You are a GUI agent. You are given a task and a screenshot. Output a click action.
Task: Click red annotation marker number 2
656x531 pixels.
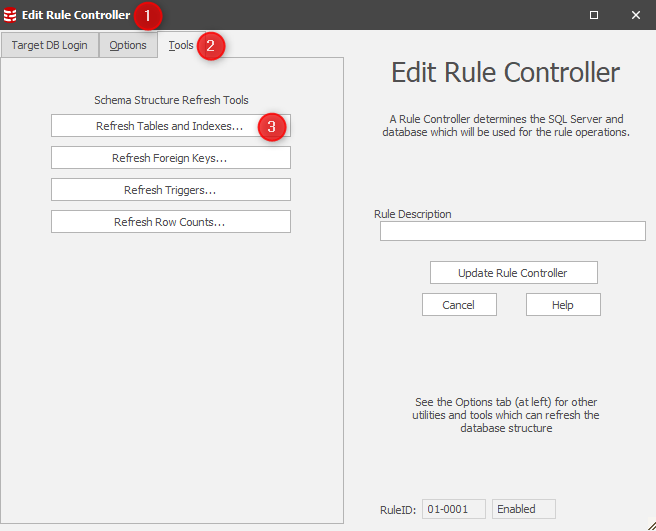click(211, 46)
